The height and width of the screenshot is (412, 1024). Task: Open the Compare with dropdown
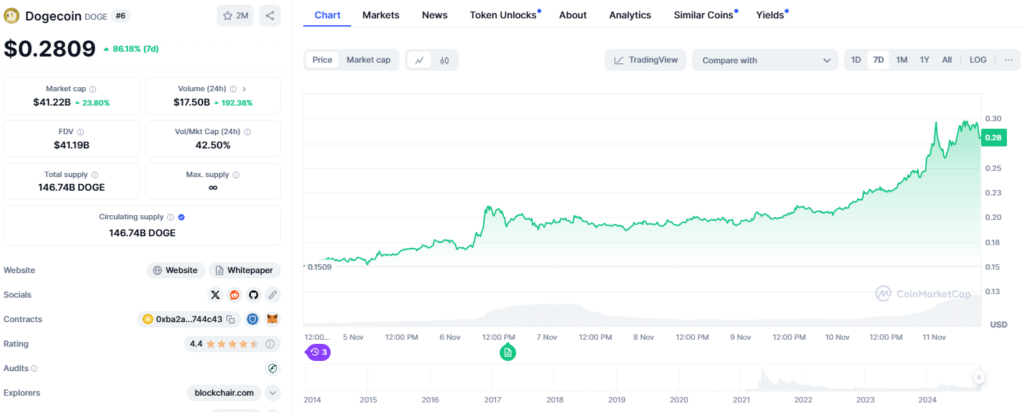pos(765,60)
